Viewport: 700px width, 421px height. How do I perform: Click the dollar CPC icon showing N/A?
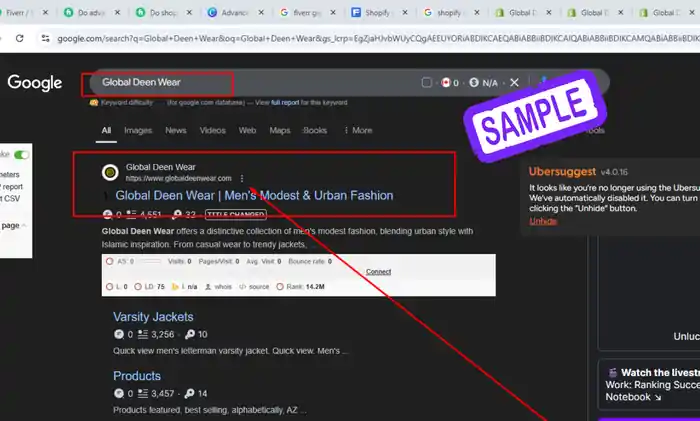pyautogui.click(x=474, y=83)
